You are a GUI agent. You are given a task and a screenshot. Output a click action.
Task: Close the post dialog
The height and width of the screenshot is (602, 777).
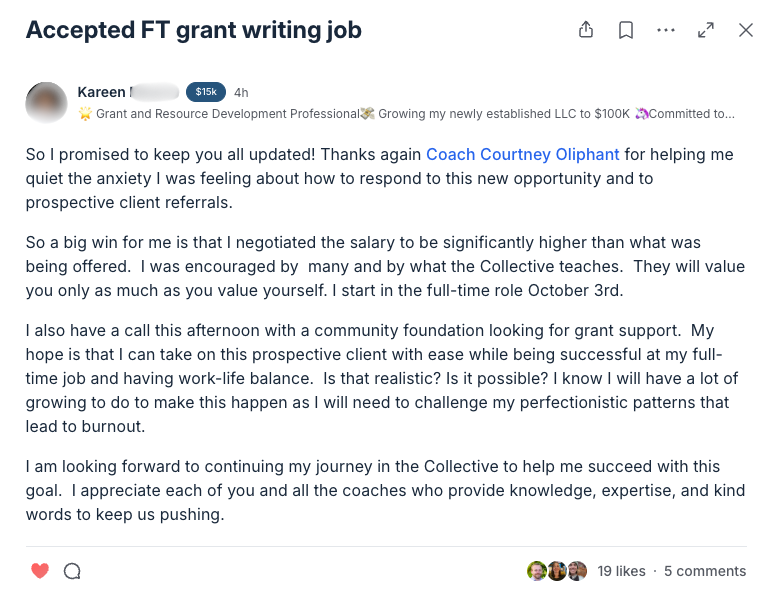pyautogui.click(x=746, y=30)
